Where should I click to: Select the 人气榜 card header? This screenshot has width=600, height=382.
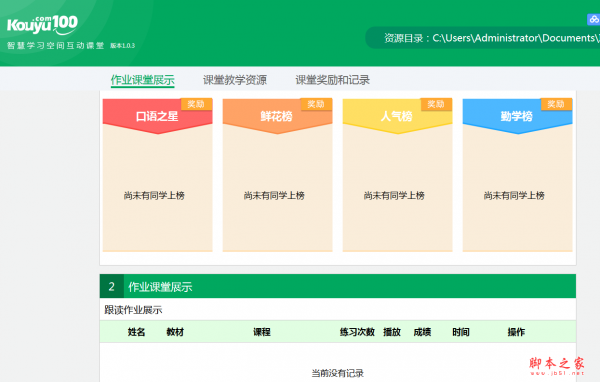coord(397,116)
